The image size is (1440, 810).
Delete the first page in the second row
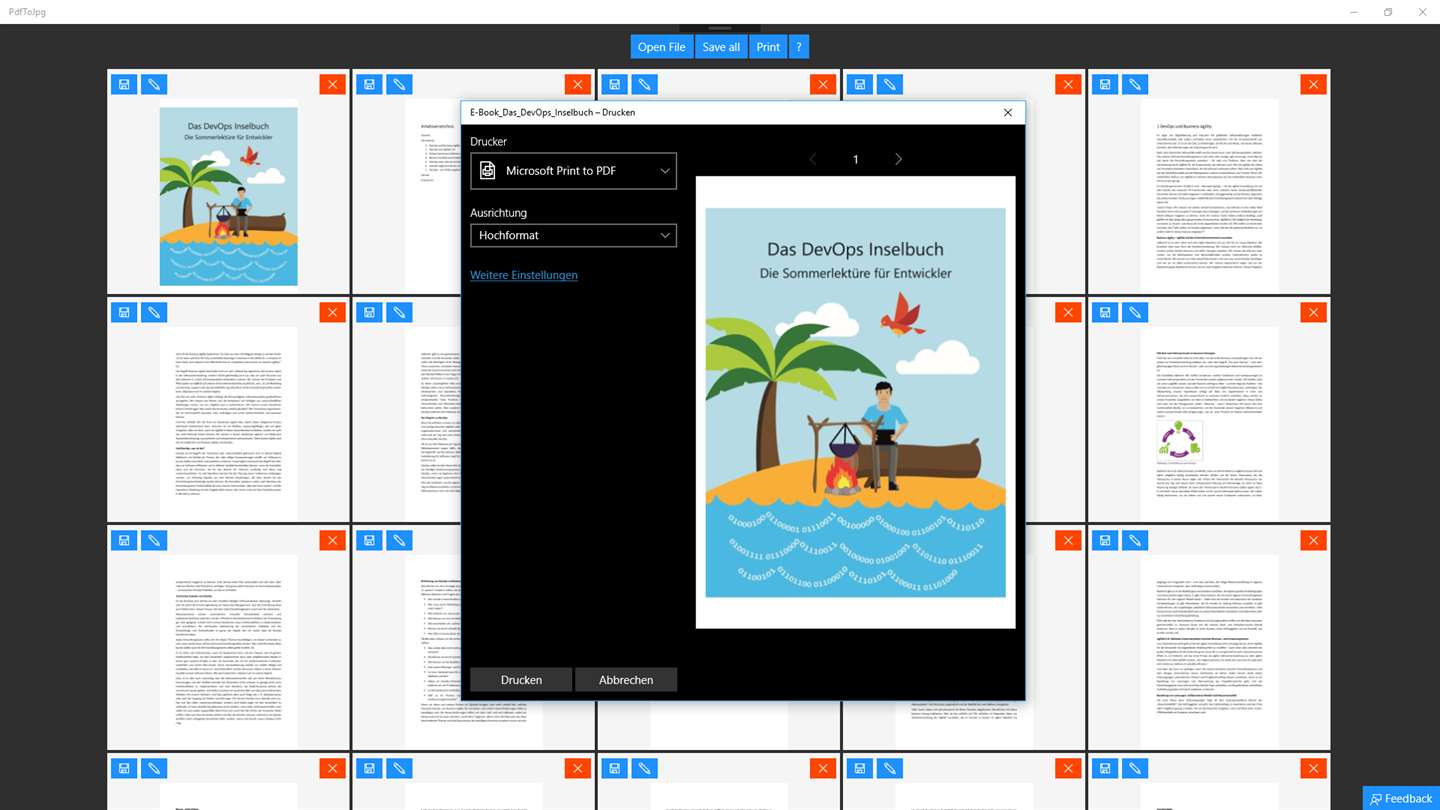pyautogui.click(x=332, y=313)
